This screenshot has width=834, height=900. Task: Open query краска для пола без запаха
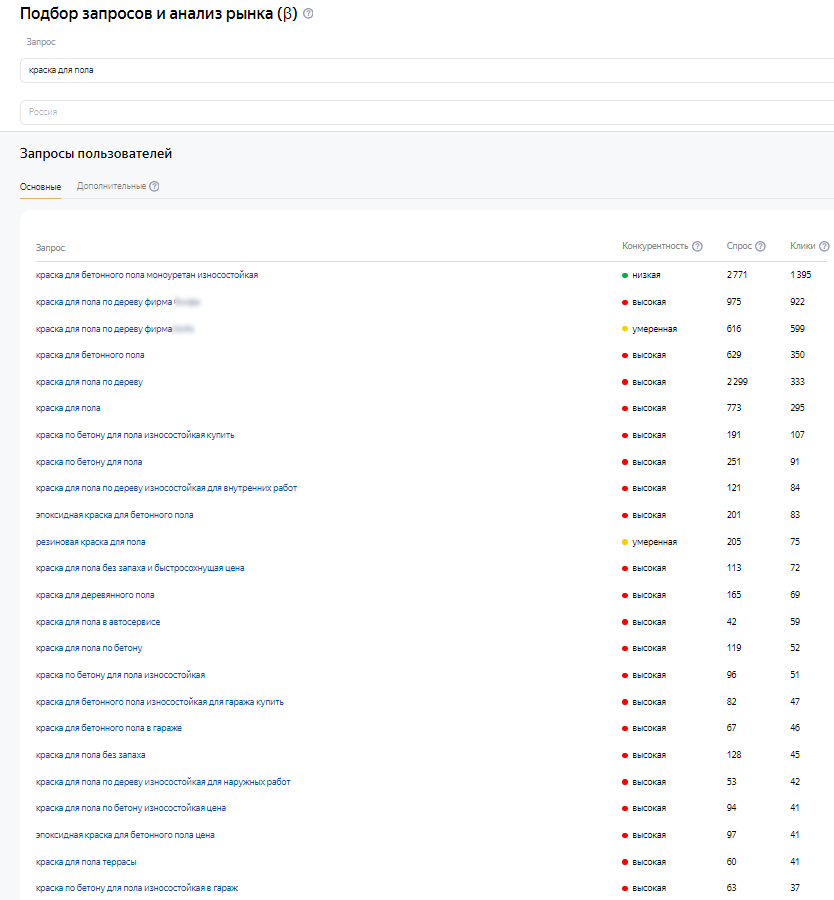click(x=90, y=755)
